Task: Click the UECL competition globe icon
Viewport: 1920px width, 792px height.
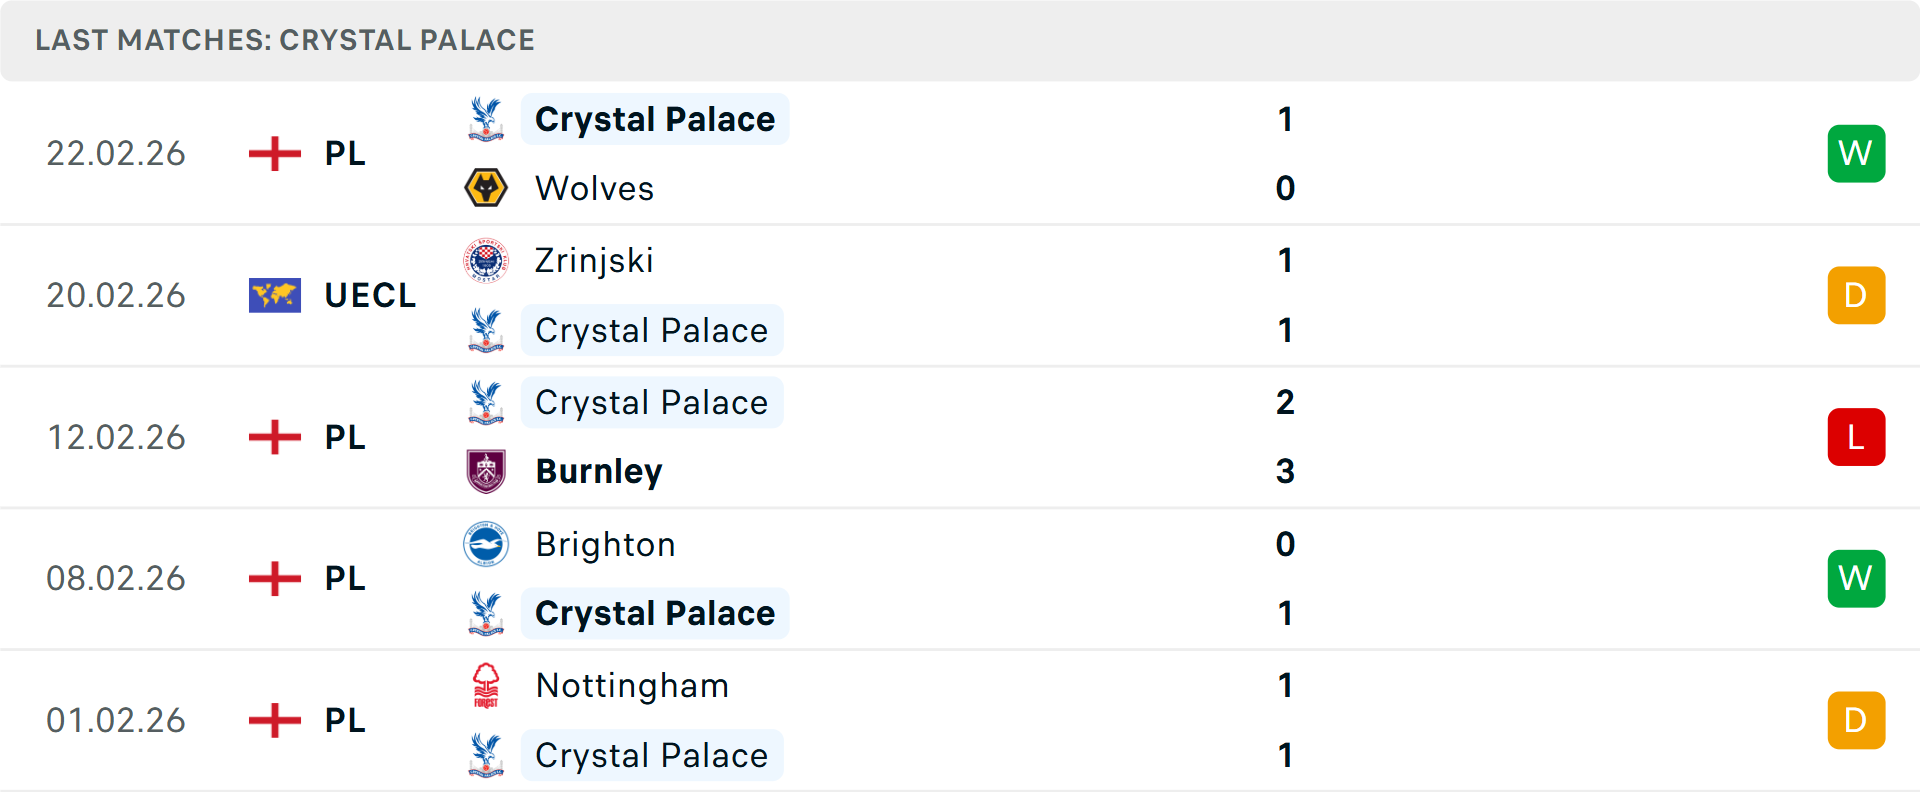Action: [x=274, y=295]
